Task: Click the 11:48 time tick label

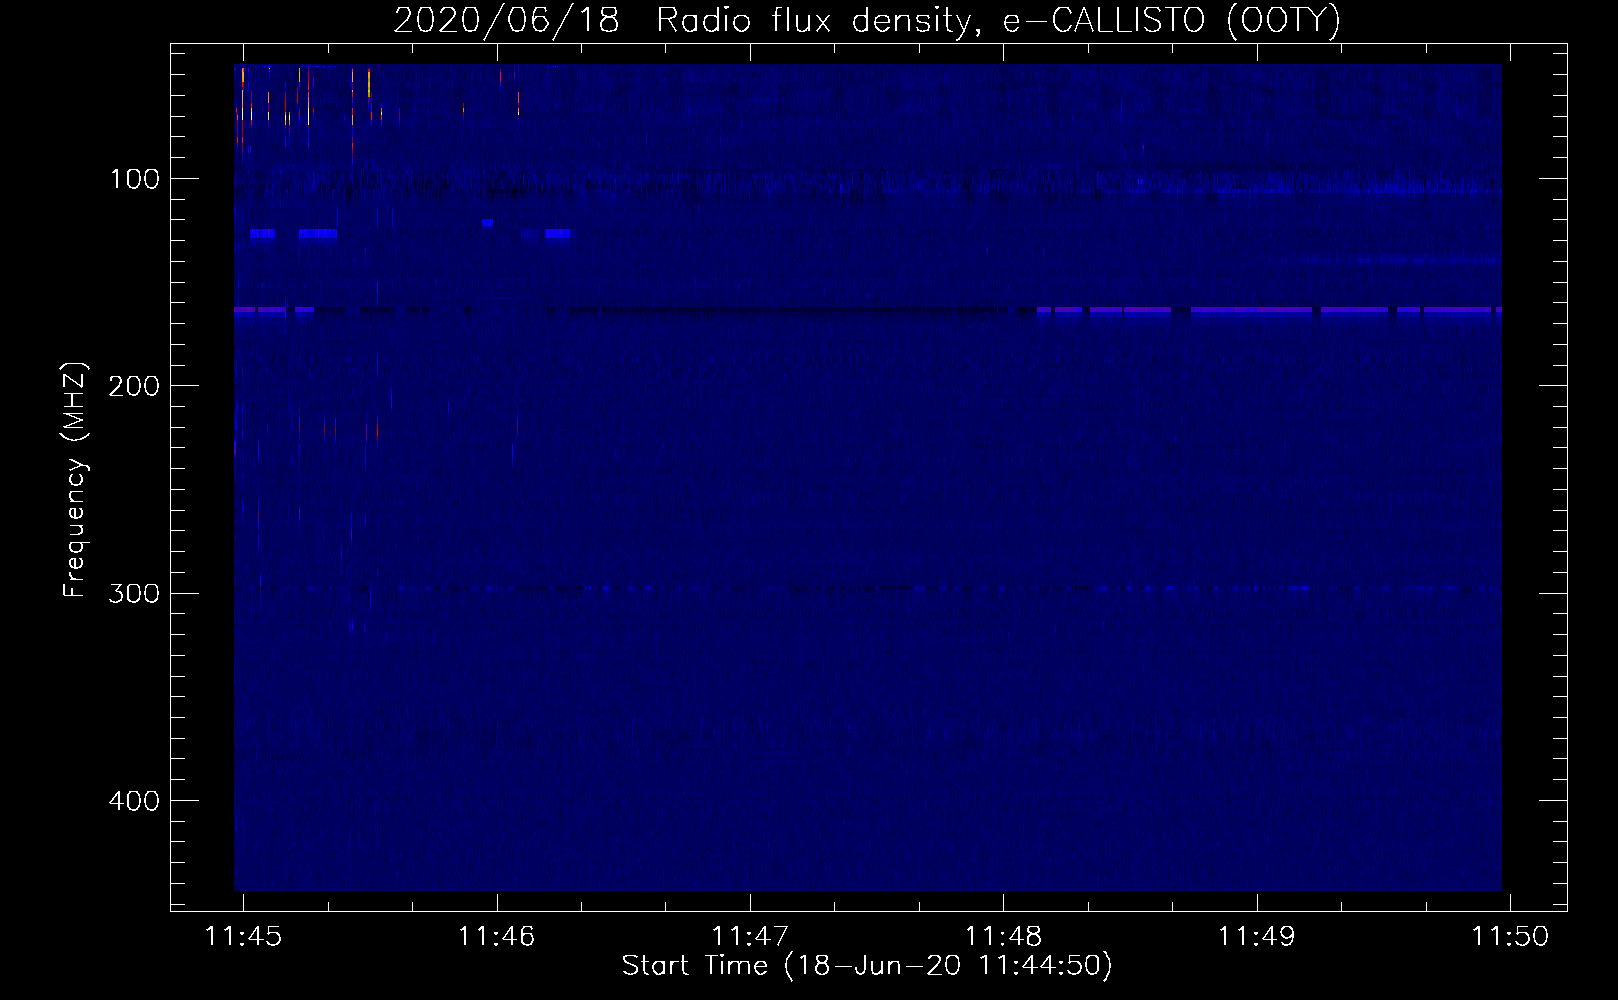Action: coord(1003,936)
